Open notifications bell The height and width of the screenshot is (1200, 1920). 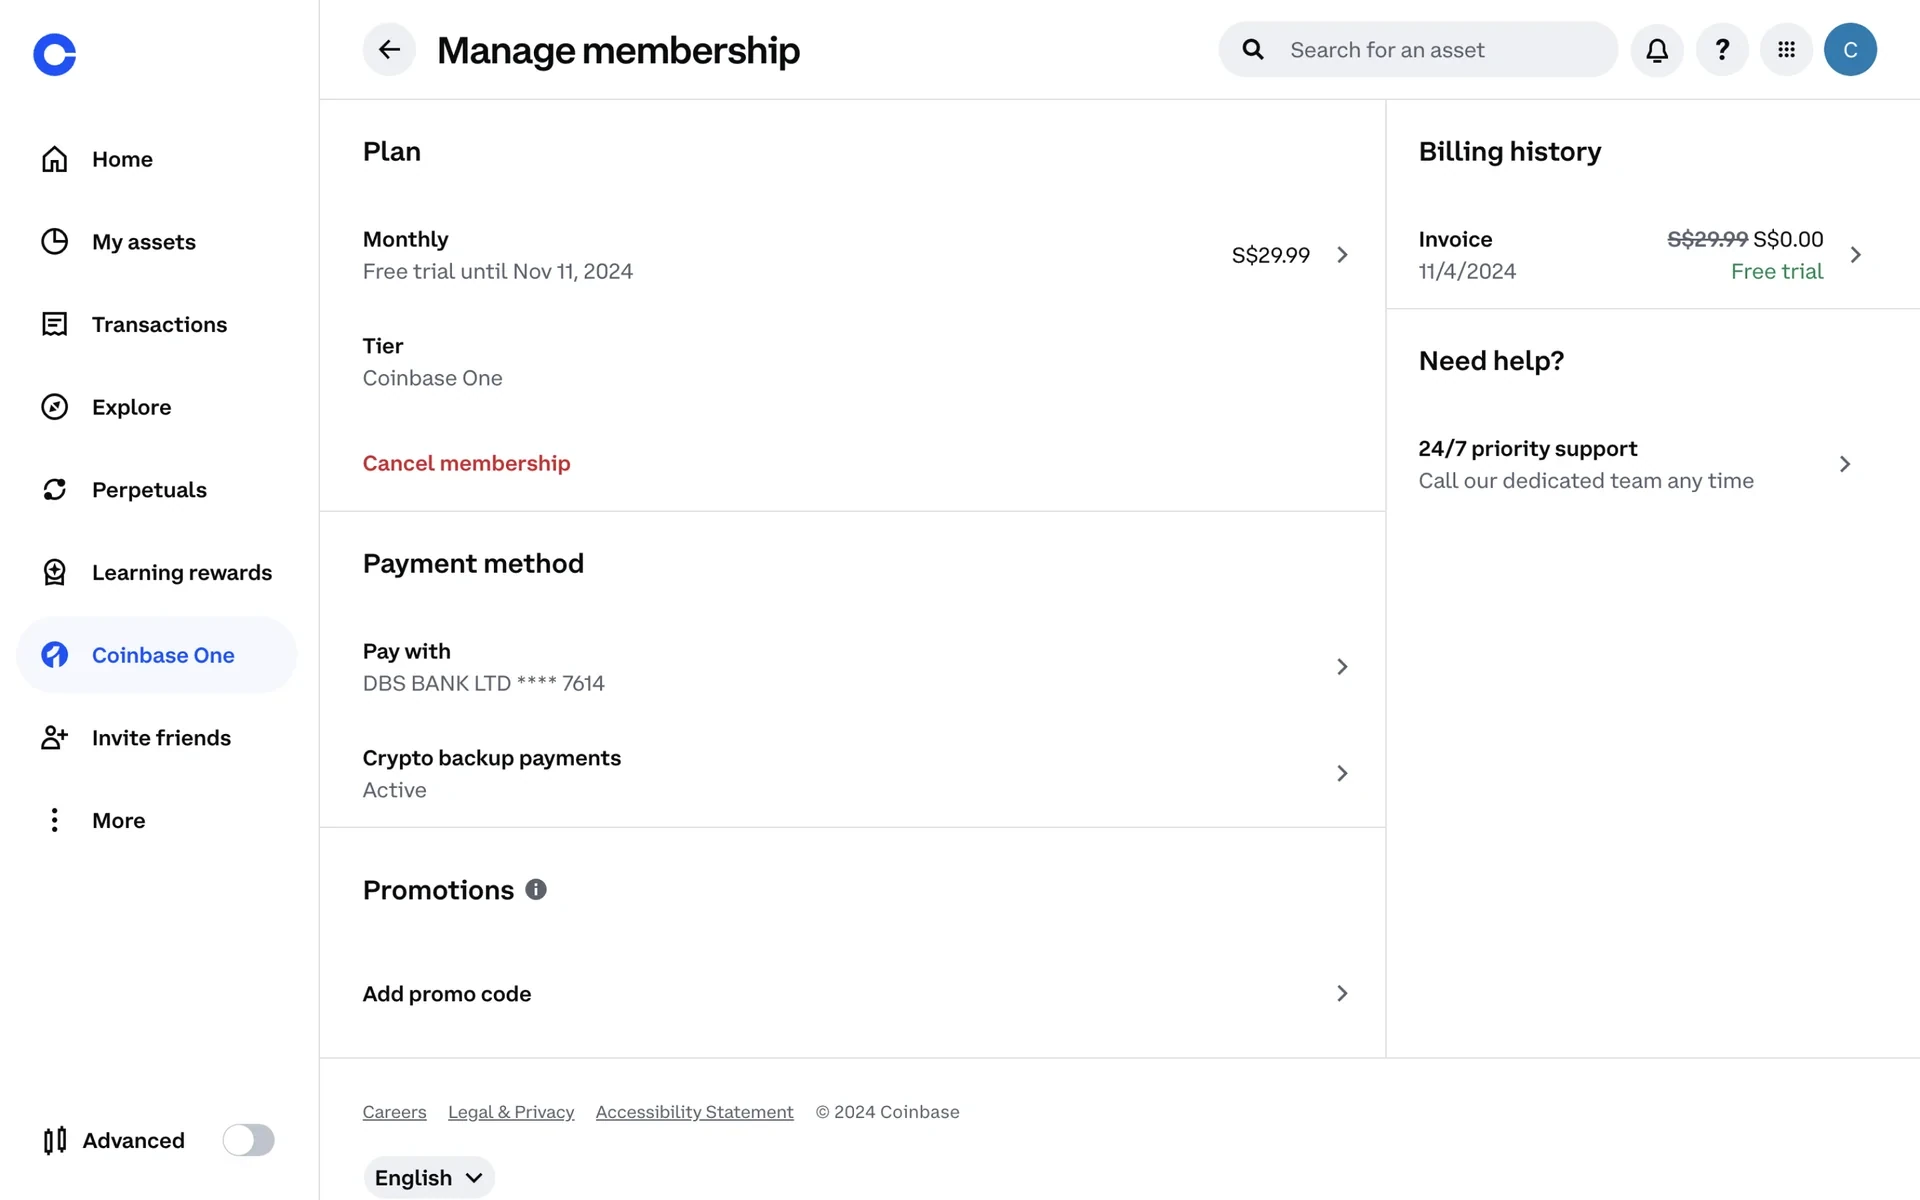point(1657,49)
